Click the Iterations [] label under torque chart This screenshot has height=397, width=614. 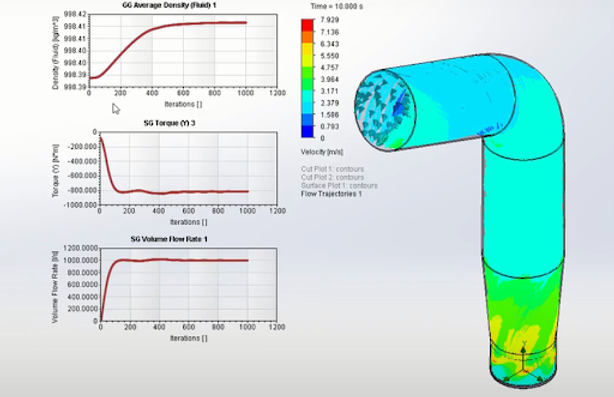[188, 222]
